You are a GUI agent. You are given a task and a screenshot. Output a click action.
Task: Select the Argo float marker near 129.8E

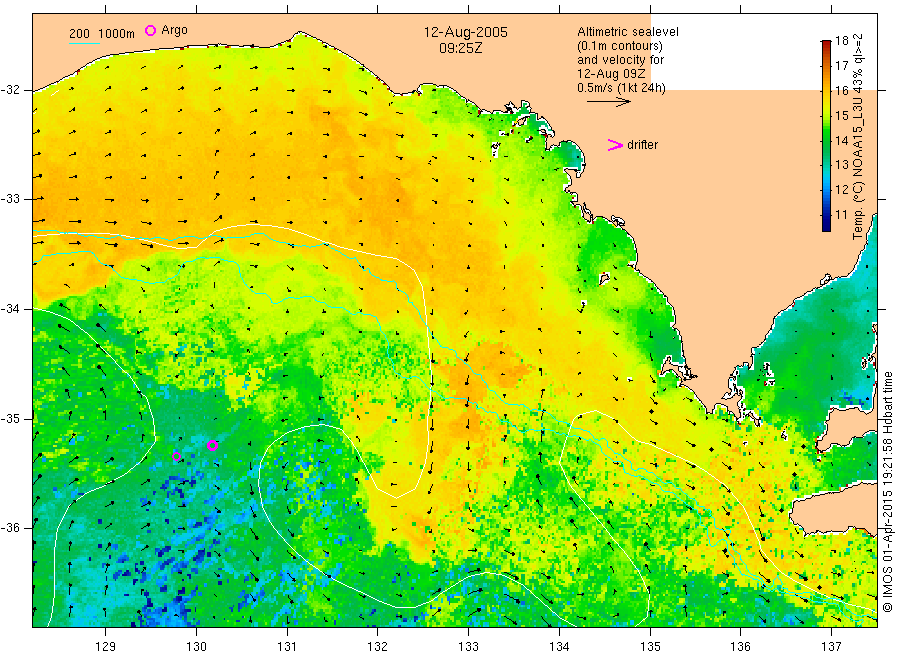click(177, 457)
